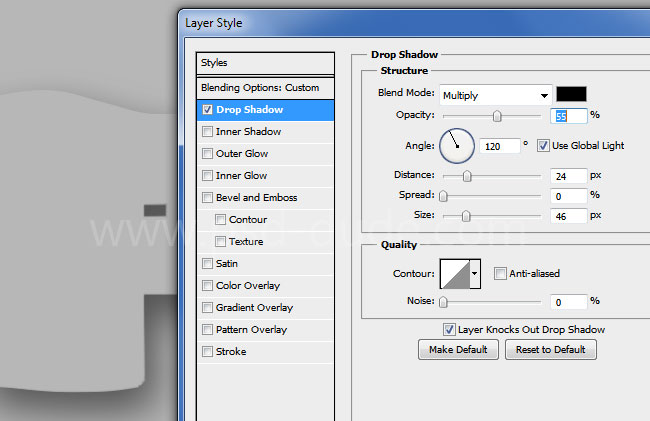Select the Bevel and Emboss style

tap(256, 198)
